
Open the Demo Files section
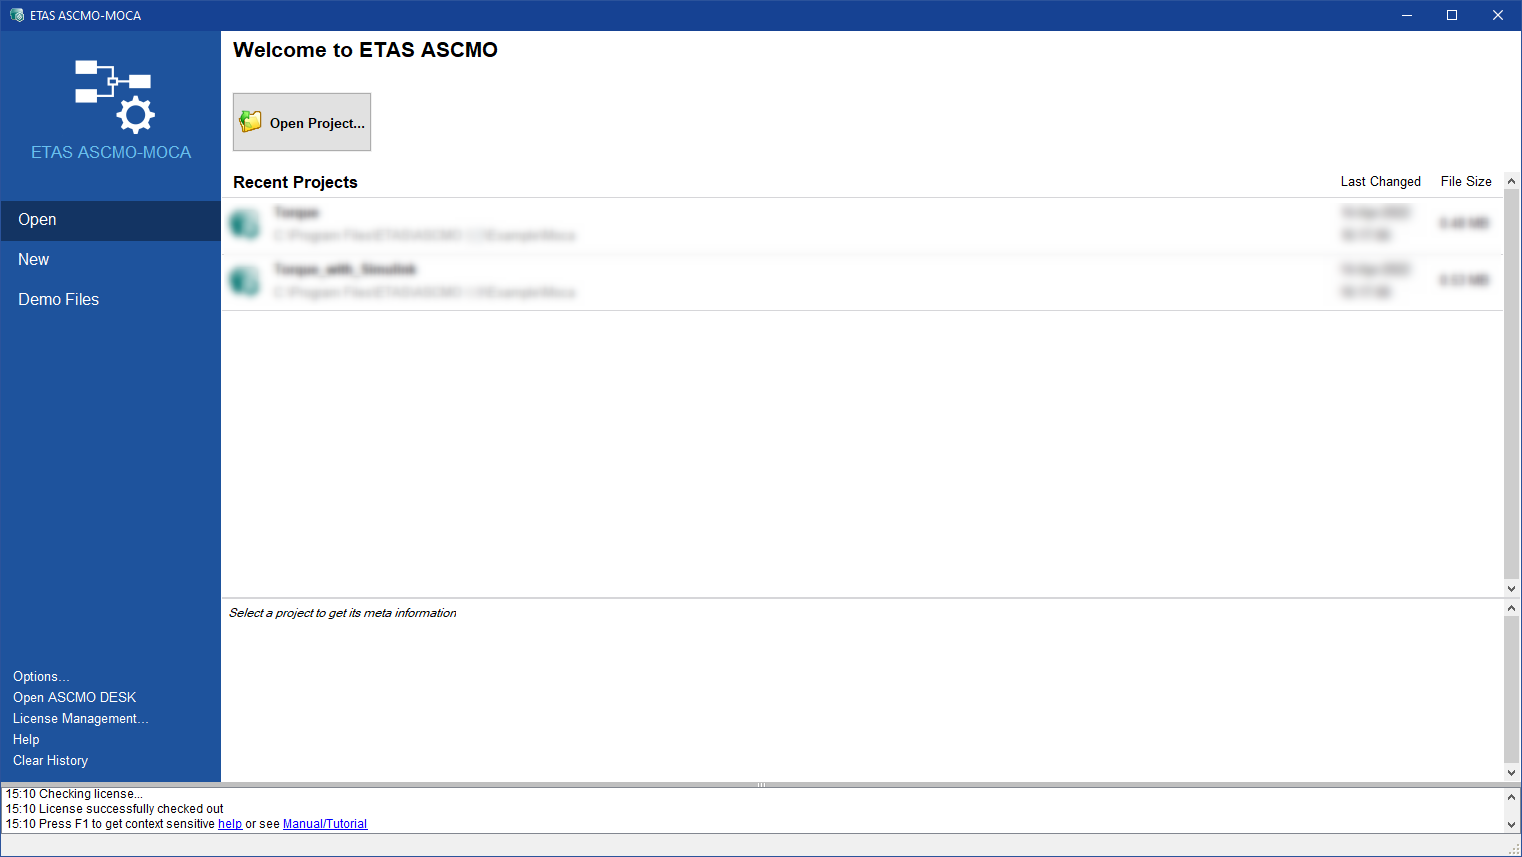(58, 300)
